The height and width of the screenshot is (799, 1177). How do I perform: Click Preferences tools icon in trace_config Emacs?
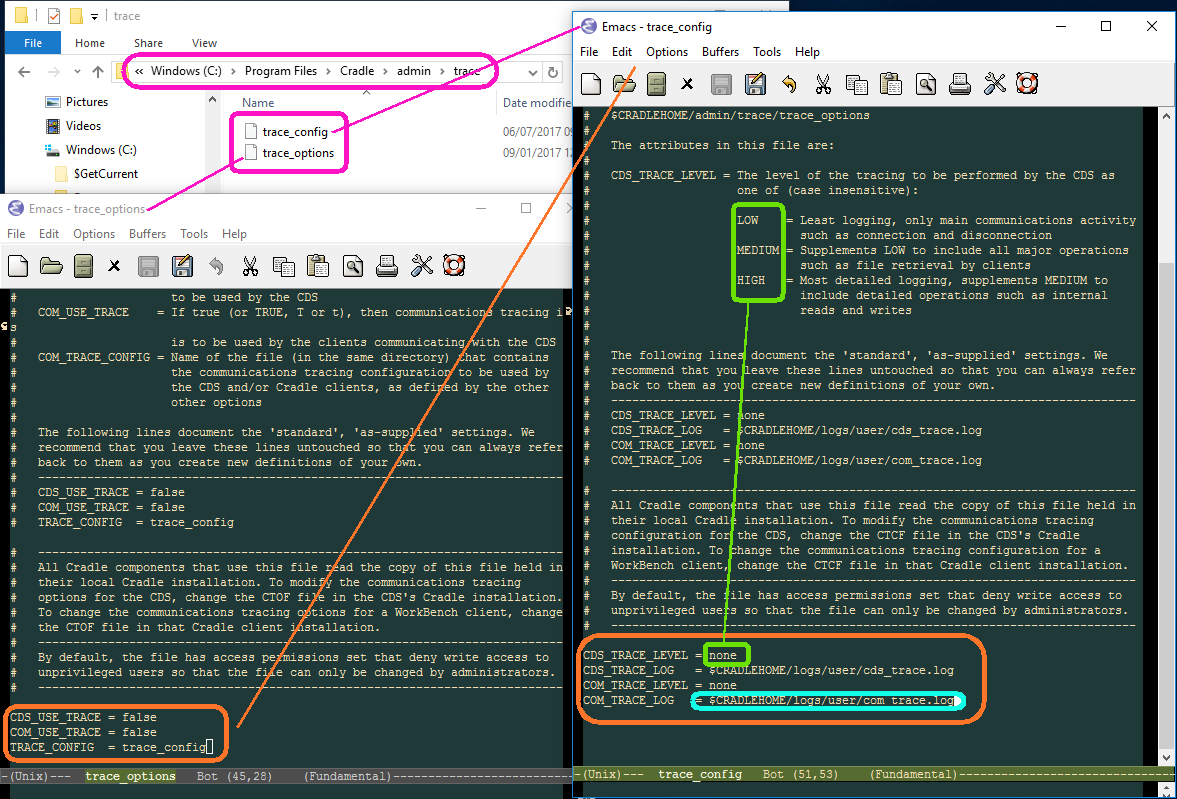994,84
